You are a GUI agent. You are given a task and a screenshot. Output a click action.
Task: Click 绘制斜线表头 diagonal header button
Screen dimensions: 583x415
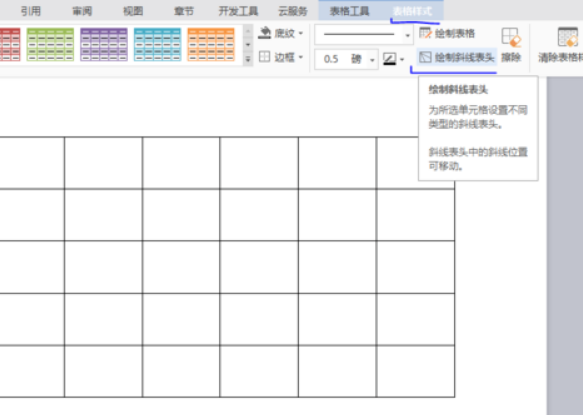click(457, 57)
